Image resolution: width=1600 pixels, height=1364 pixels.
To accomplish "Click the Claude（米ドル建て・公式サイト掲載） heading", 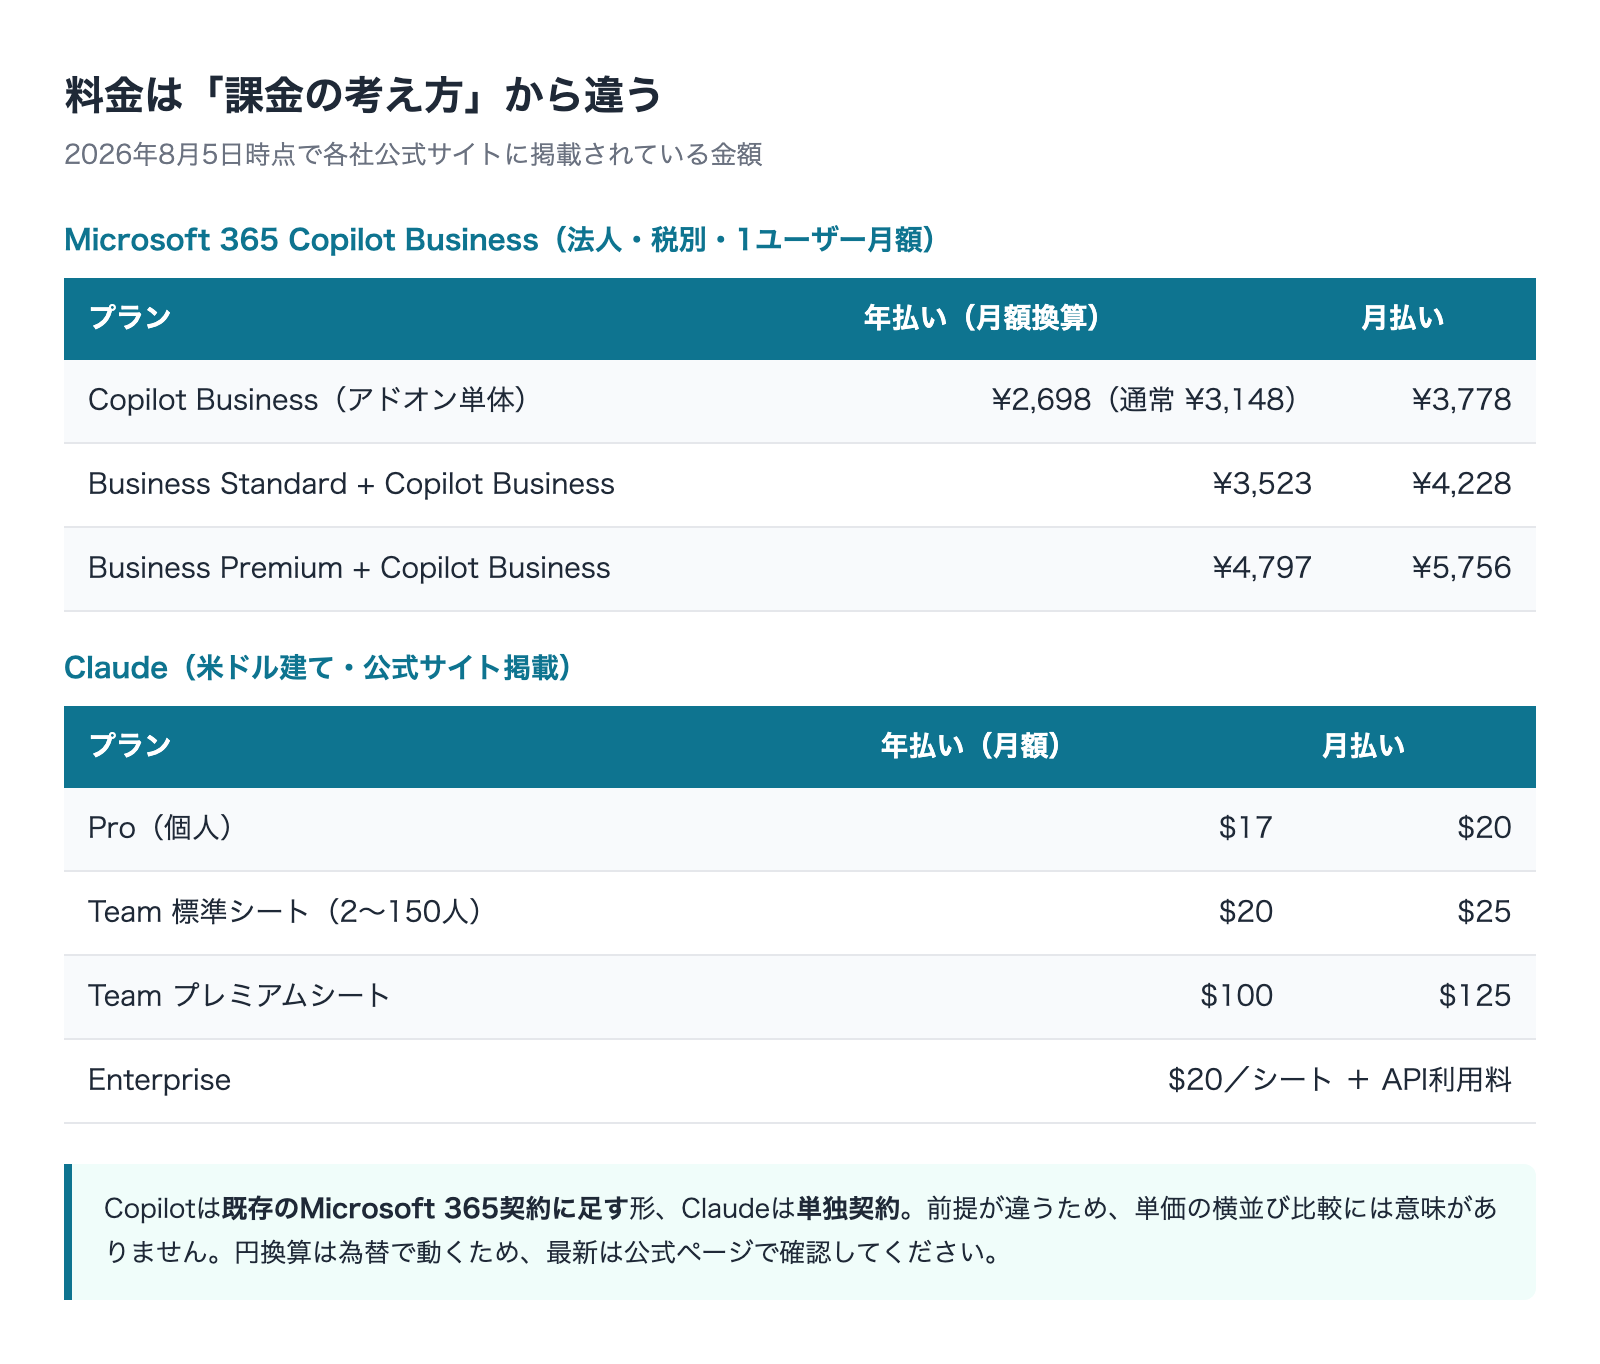I will tap(318, 668).
